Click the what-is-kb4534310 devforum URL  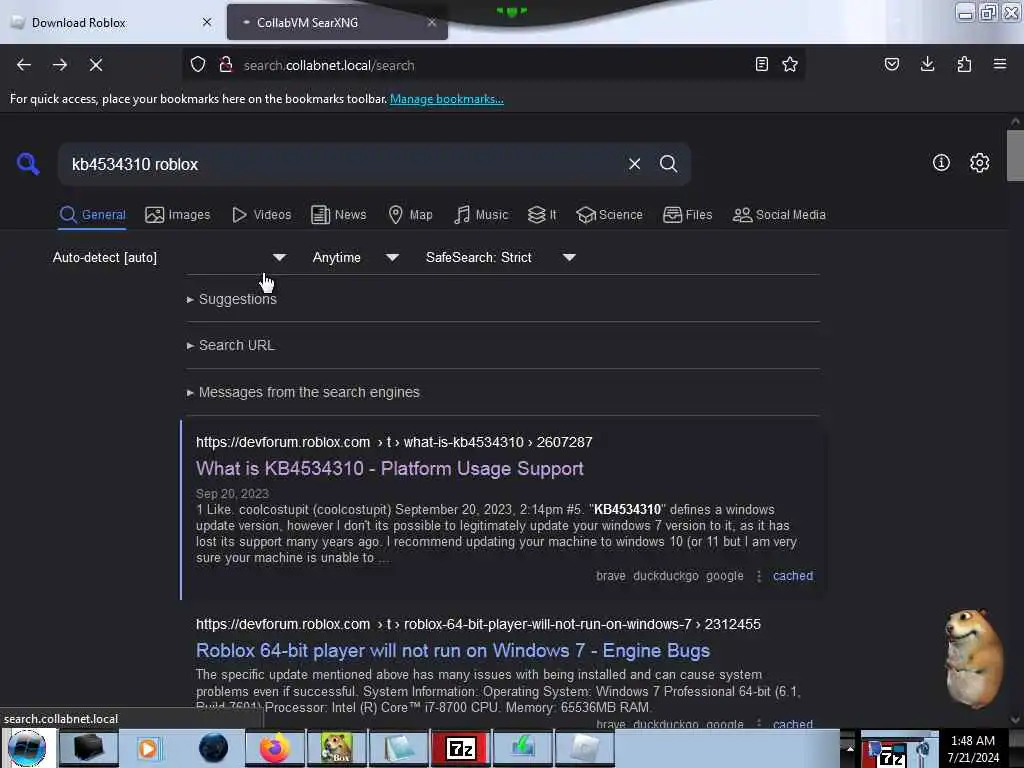[x=394, y=442]
